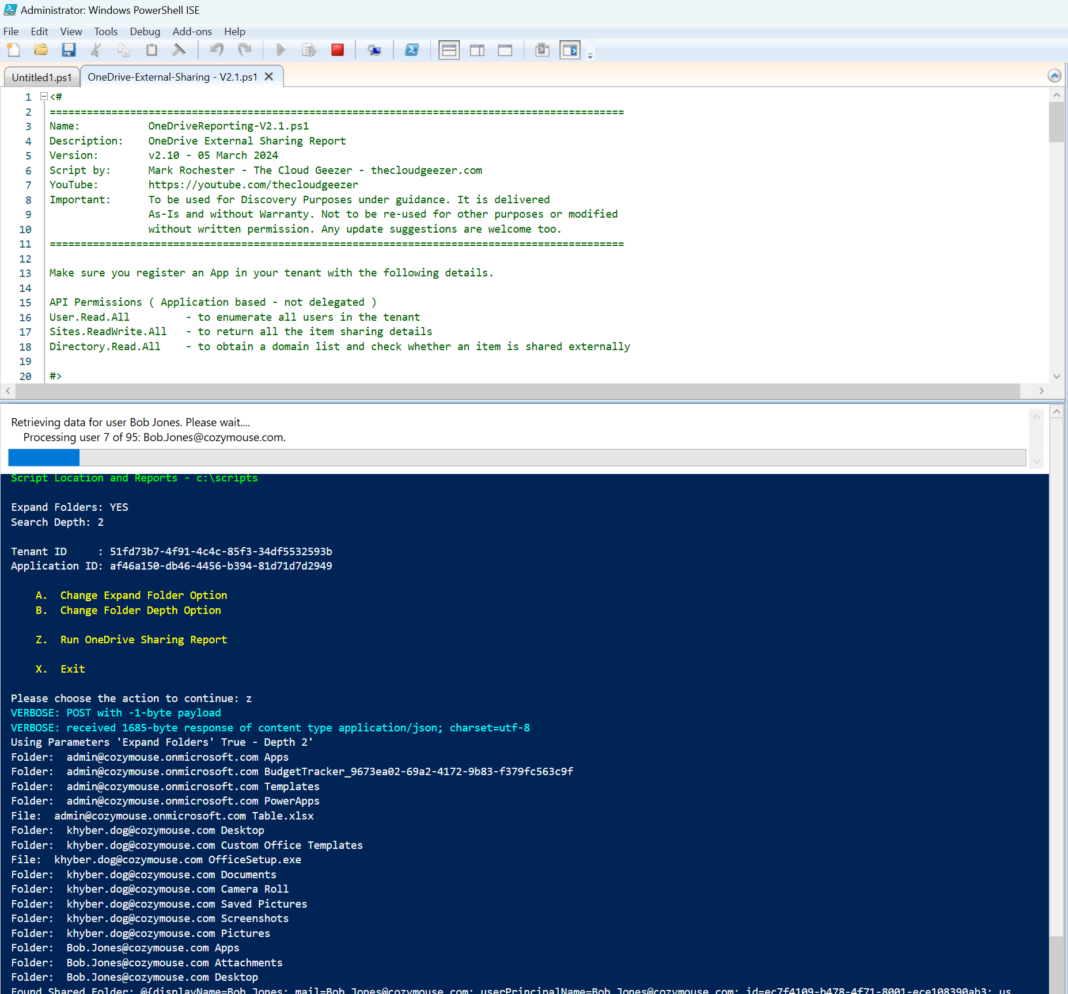Click the https://youtube.com/thecloudgeezer text

pos(253,185)
